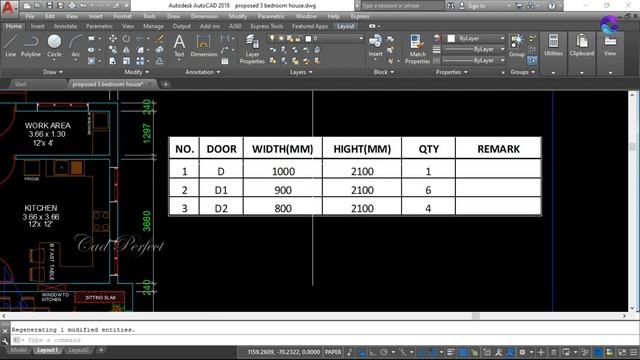Add a new layout with plus button
640x360 pixels.
[x=101, y=350]
